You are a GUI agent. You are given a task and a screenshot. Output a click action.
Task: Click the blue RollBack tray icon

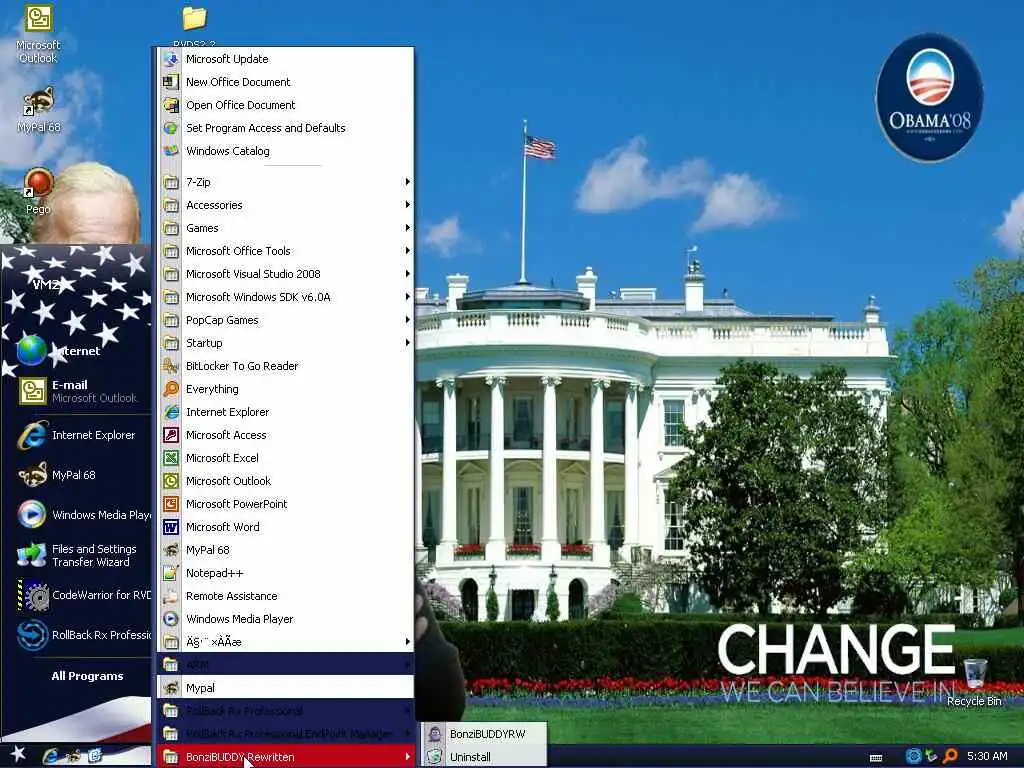913,756
